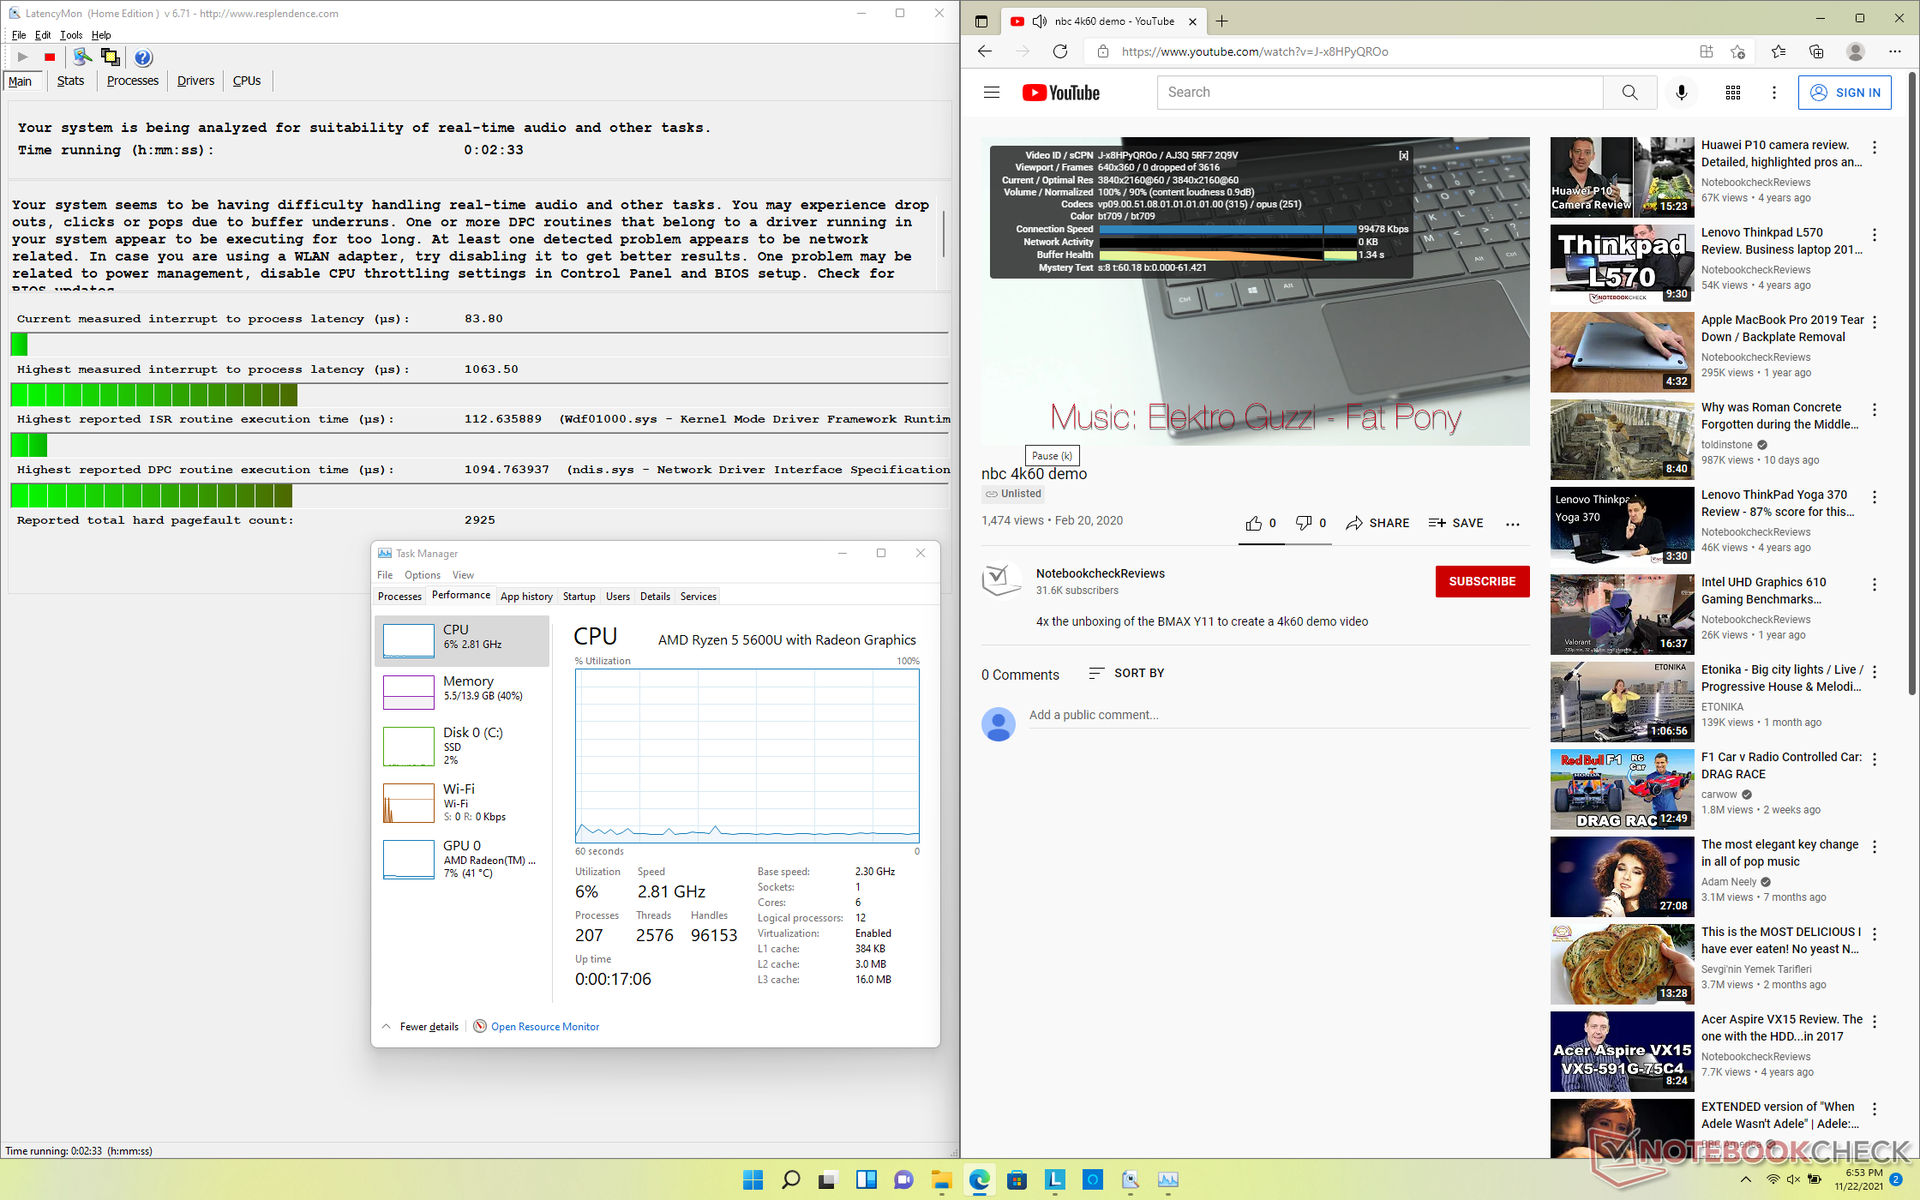Open the YouTube hamburger guide menu

pos(991,92)
